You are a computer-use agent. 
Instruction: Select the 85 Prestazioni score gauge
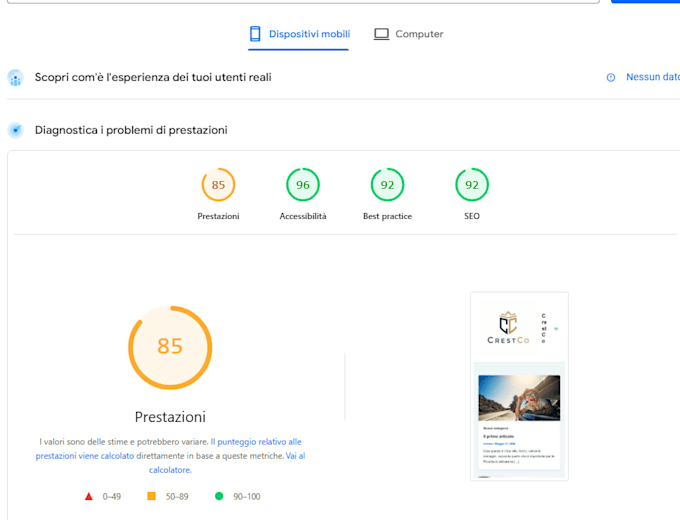[218, 185]
